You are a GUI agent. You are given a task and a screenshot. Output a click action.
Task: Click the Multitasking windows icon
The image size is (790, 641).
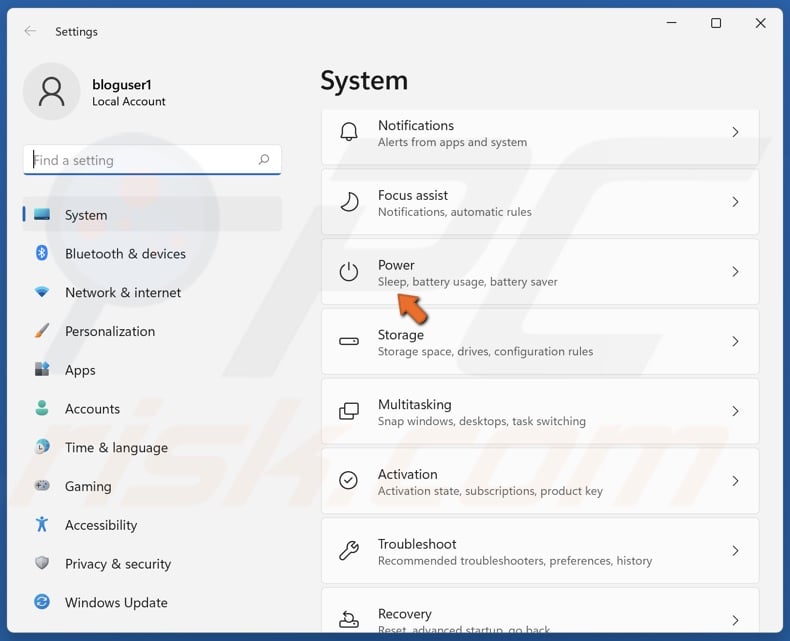tap(349, 411)
